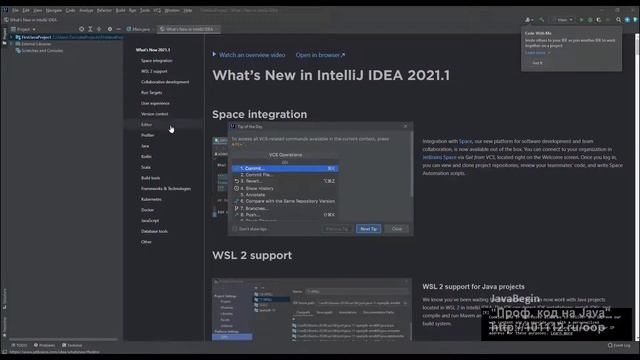Jump to User experience in contents
Screen dimensions: 640x360
[155, 103]
